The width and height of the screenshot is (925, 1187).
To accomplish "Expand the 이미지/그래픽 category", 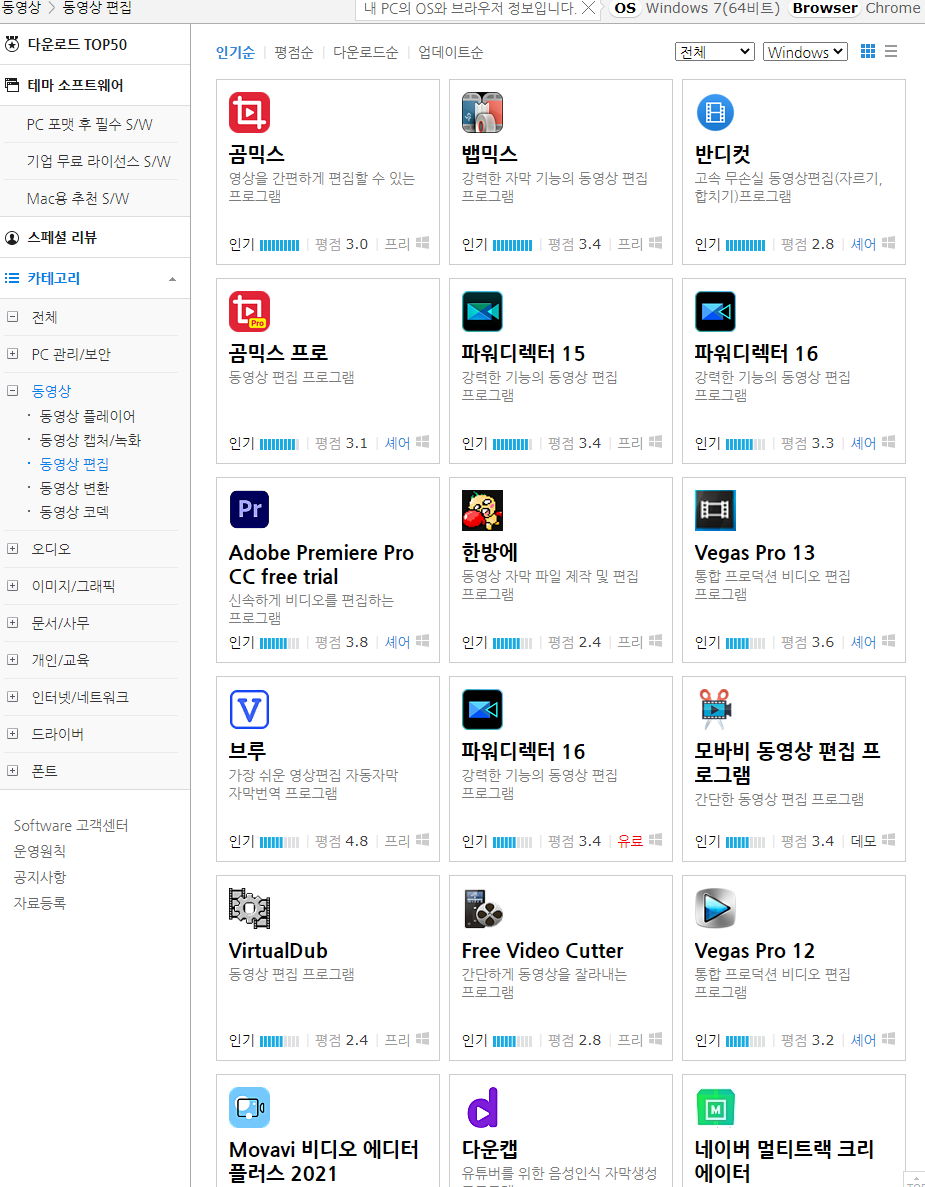I will click(x=12, y=585).
